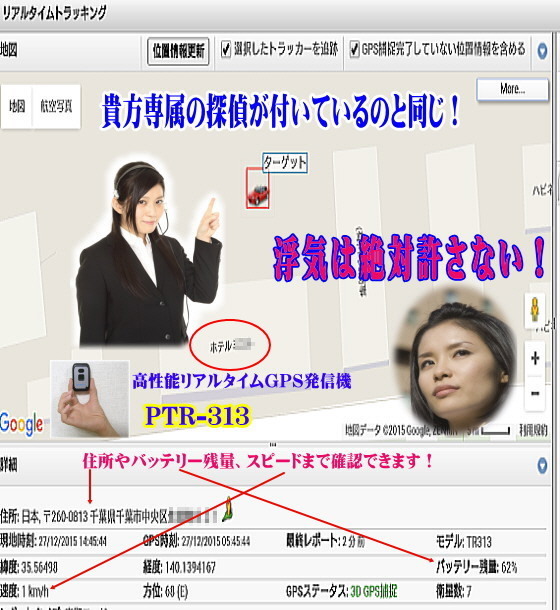Toggle include incomplete GPS positions checkbox
Image resolution: width=560 pixels, height=610 pixels.
tap(354, 50)
